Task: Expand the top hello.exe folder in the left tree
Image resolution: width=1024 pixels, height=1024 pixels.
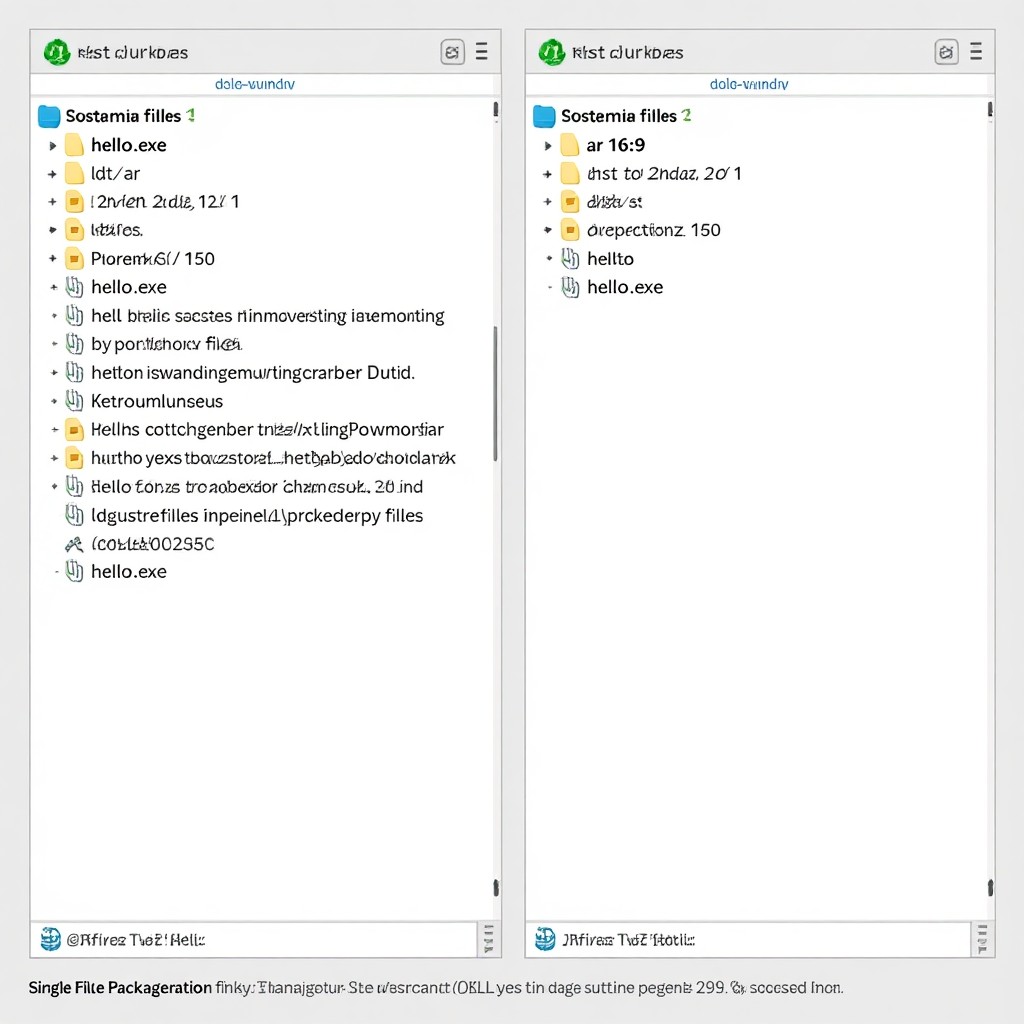Action: pos(53,146)
